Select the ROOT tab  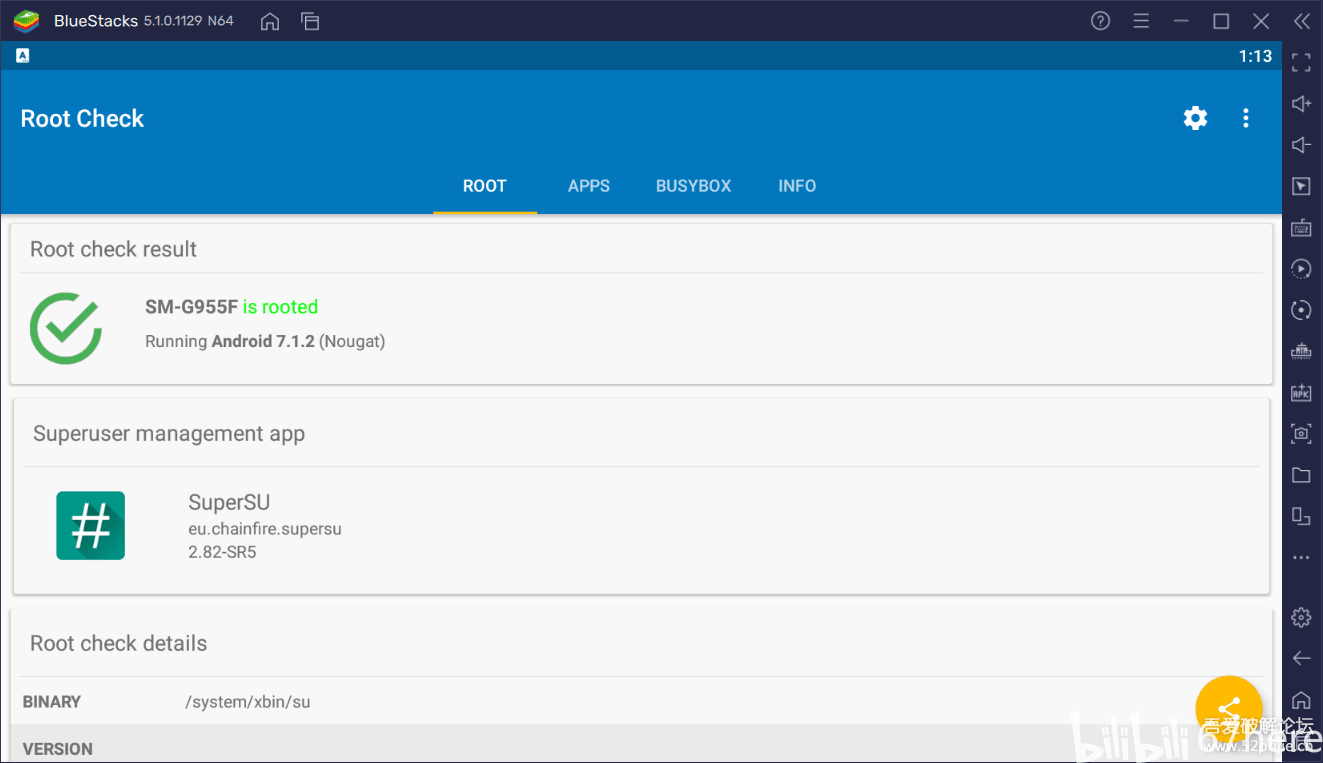click(x=485, y=186)
